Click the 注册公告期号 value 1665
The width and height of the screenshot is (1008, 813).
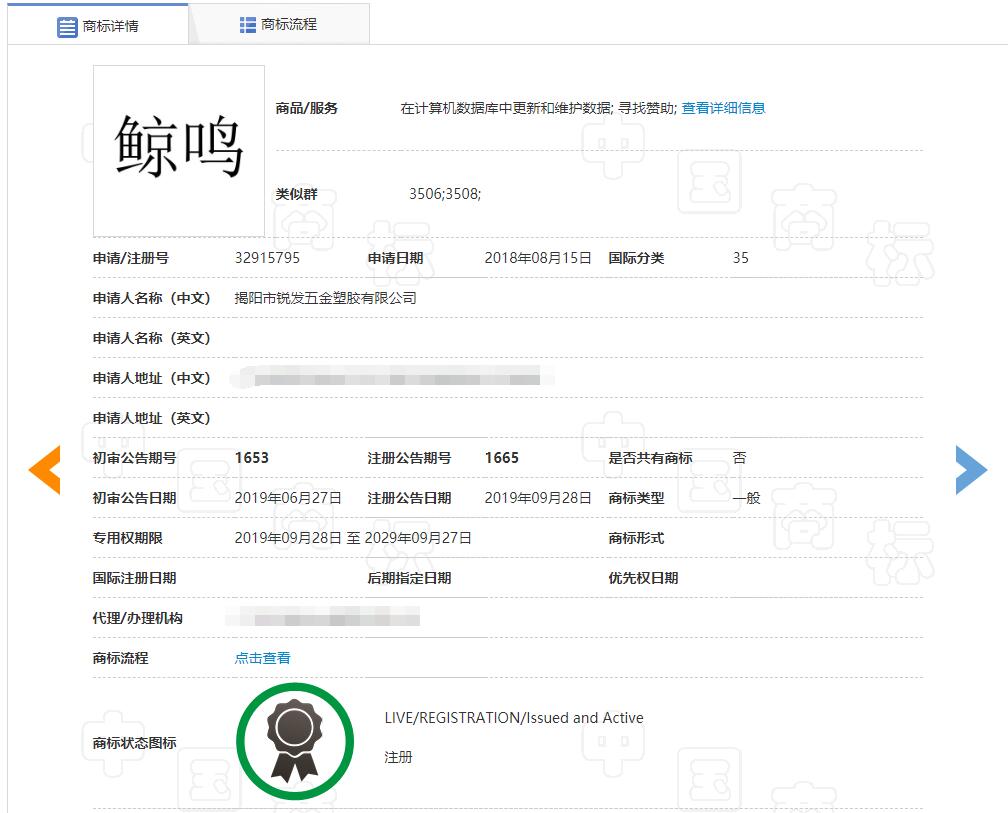pos(502,458)
